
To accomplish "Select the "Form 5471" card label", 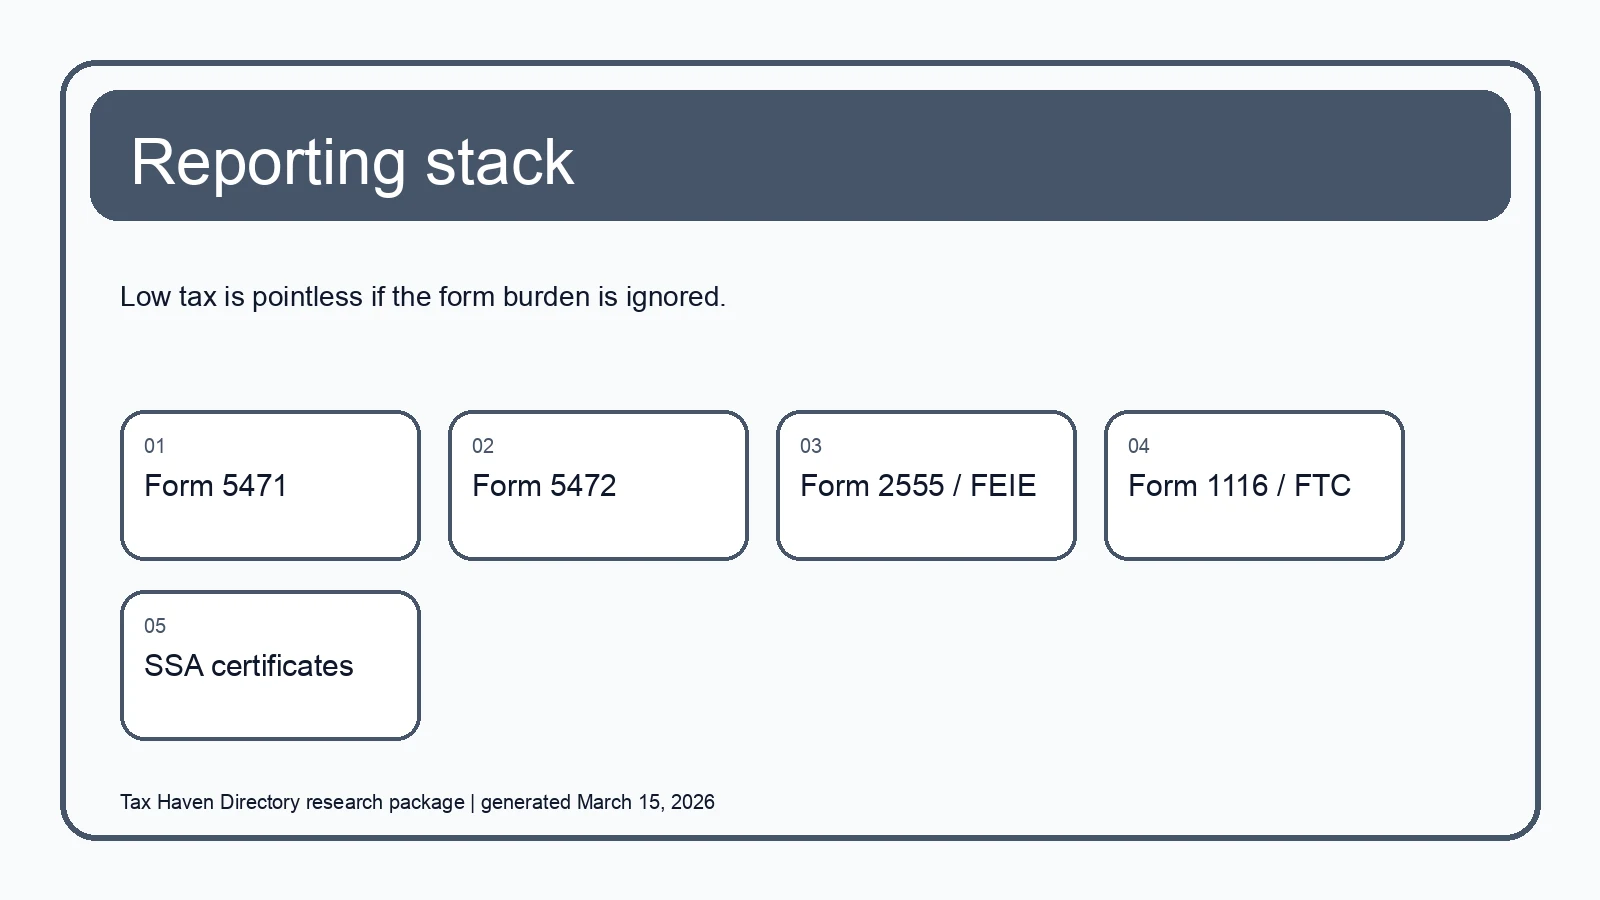I will (x=215, y=486).
